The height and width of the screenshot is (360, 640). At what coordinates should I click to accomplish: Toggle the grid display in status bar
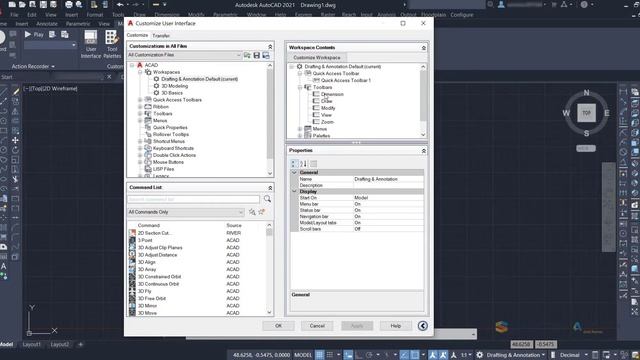coord(320,355)
